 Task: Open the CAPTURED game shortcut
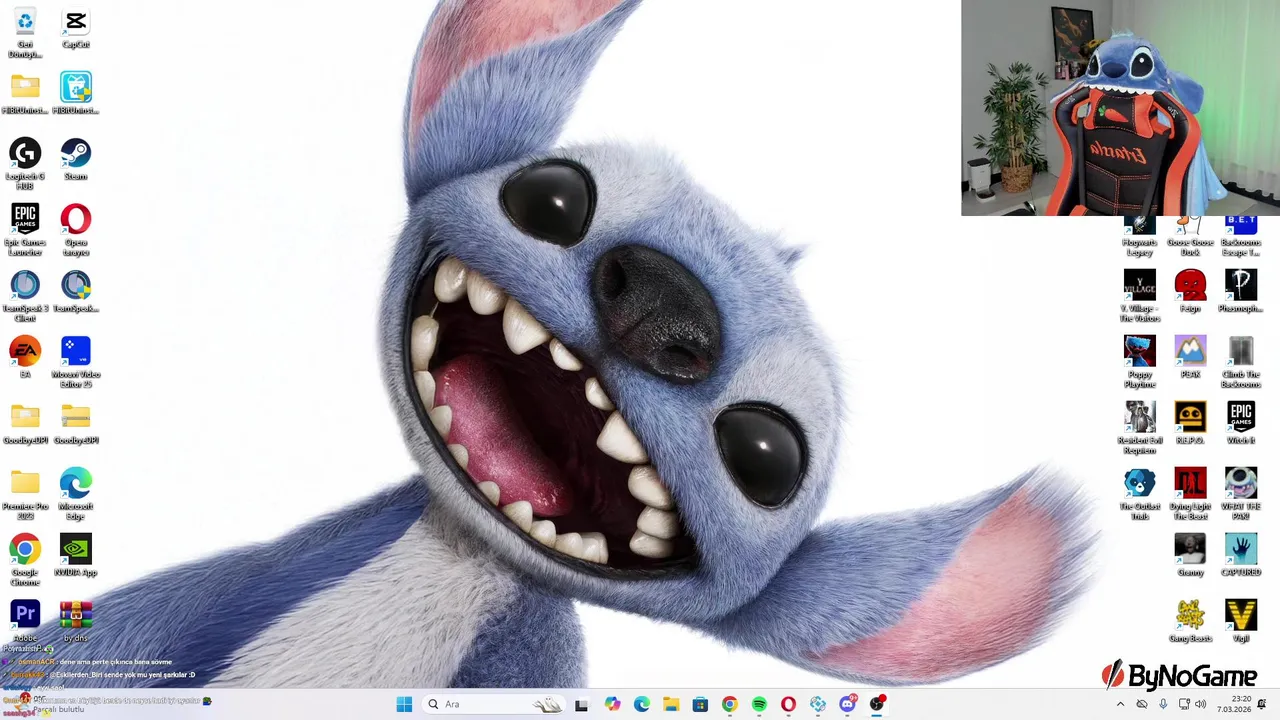[1241, 556]
